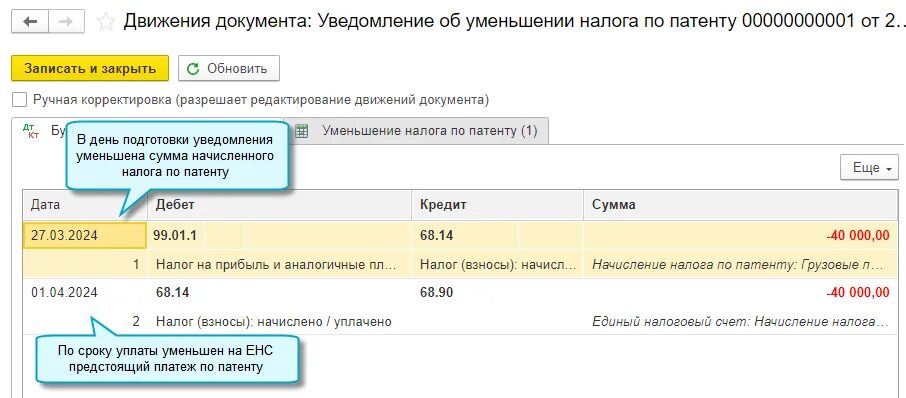Add document to favorites with star icon
The image size is (906, 398).
[x=105, y=23]
